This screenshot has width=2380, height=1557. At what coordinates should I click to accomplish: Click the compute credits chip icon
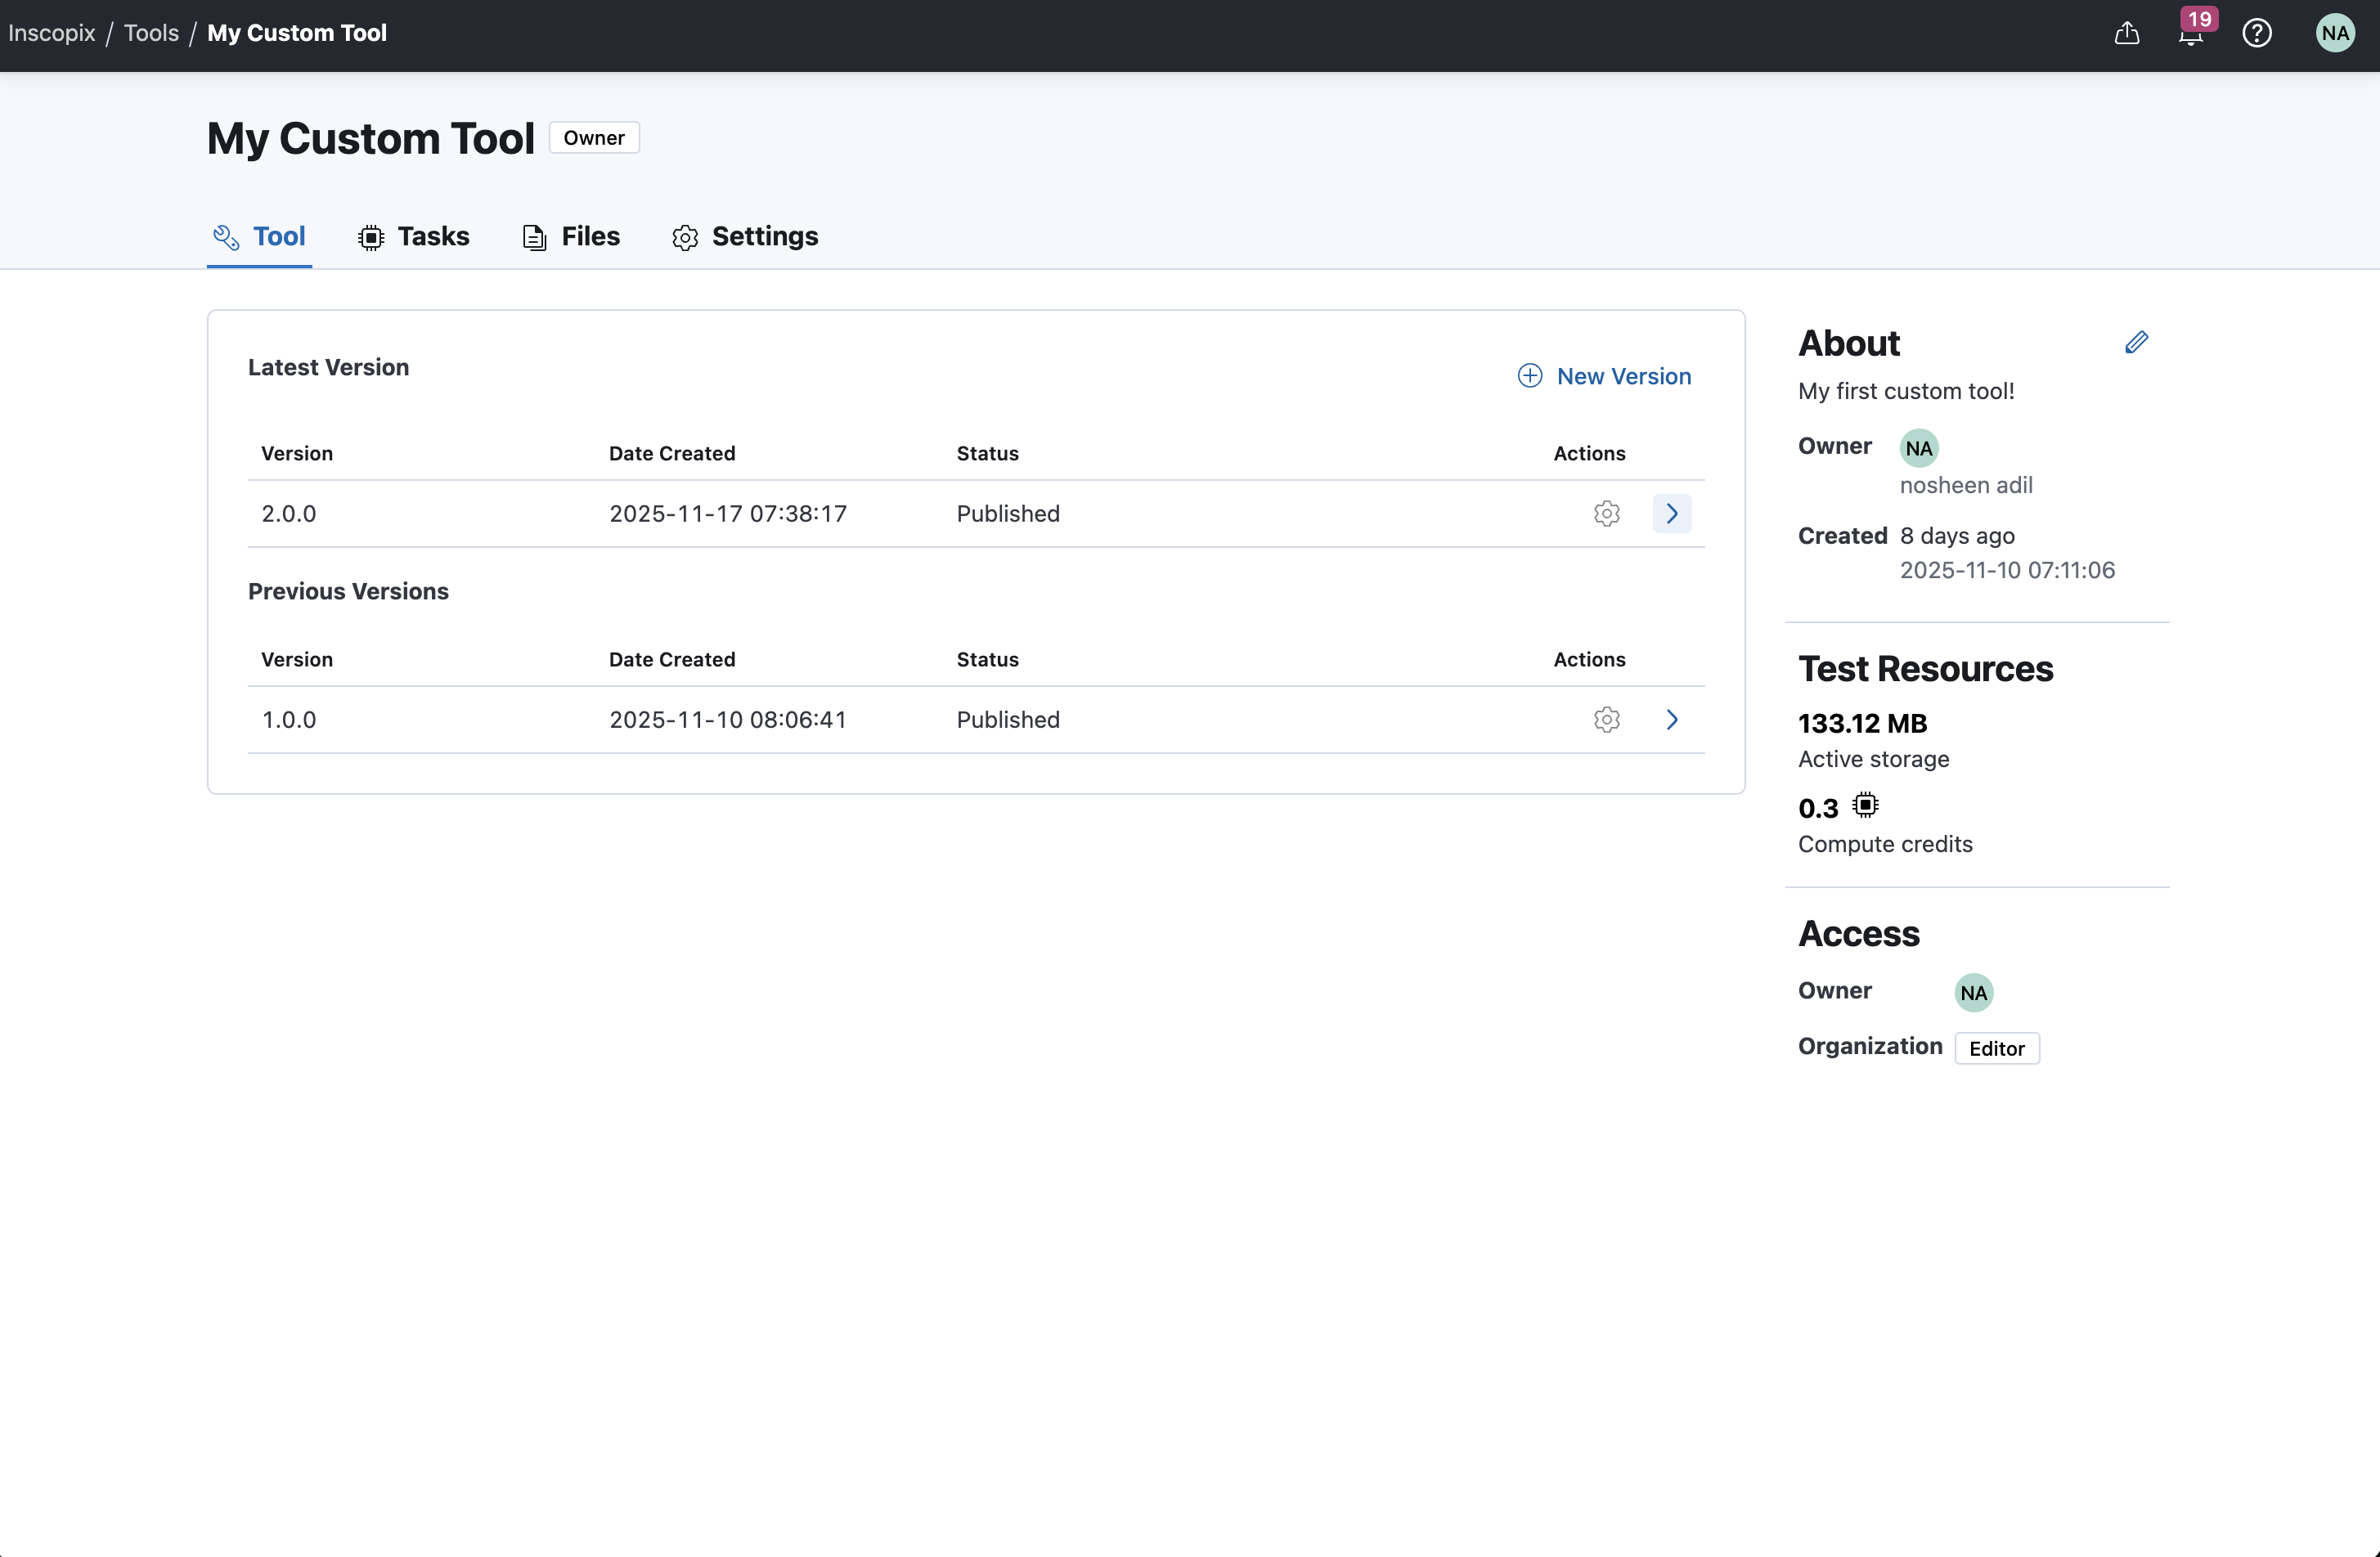click(1865, 805)
